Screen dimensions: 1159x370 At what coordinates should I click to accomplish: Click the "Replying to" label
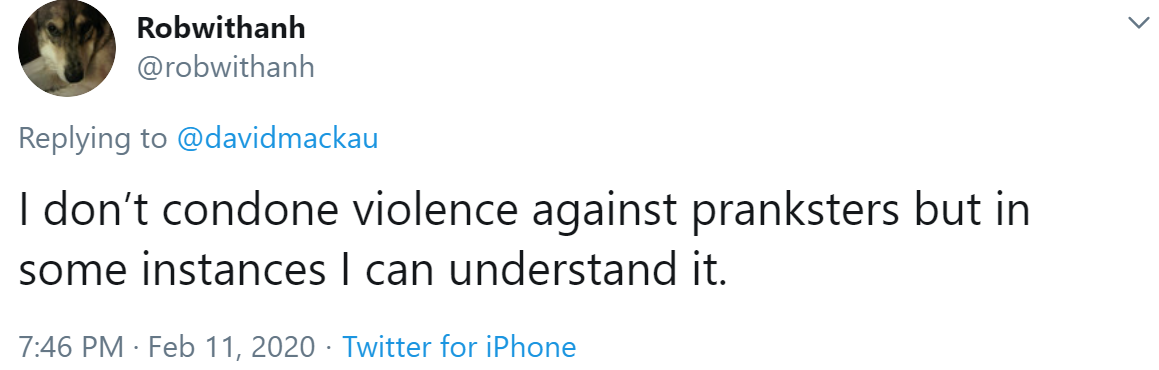(93, 138)
